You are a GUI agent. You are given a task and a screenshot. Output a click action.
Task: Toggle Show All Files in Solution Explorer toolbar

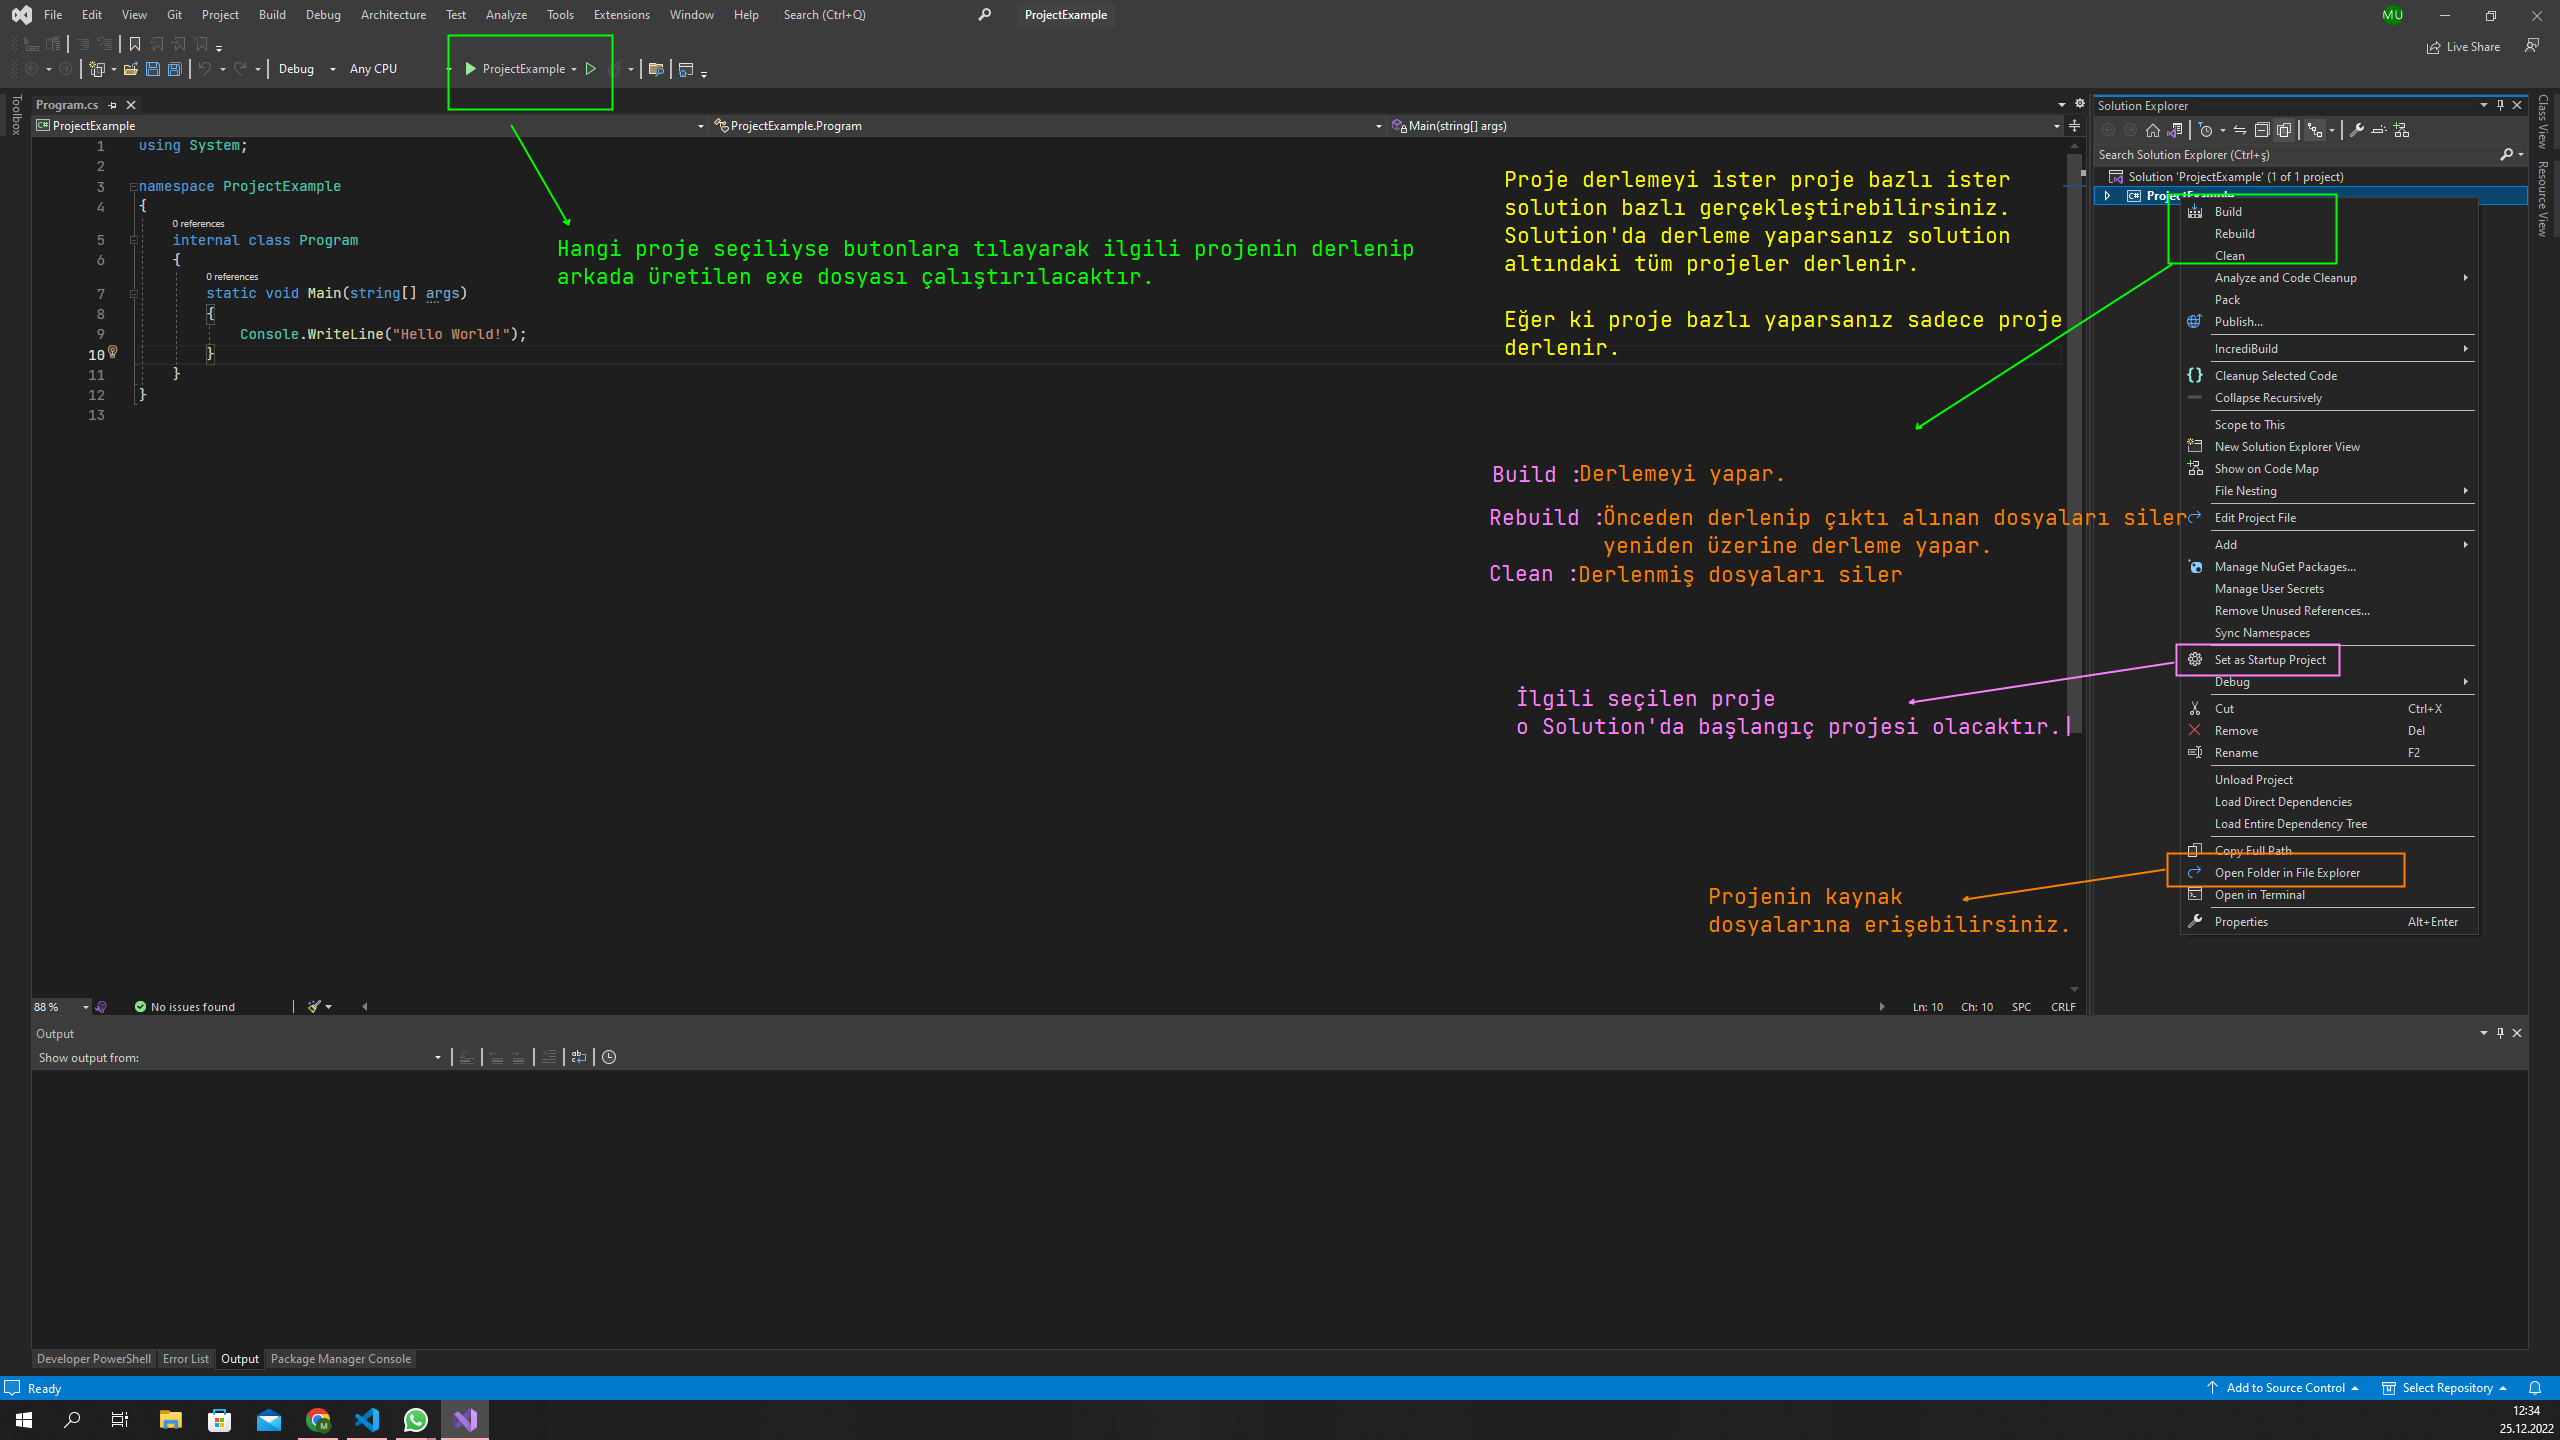pyautogui.click(x=2284, y=130)
